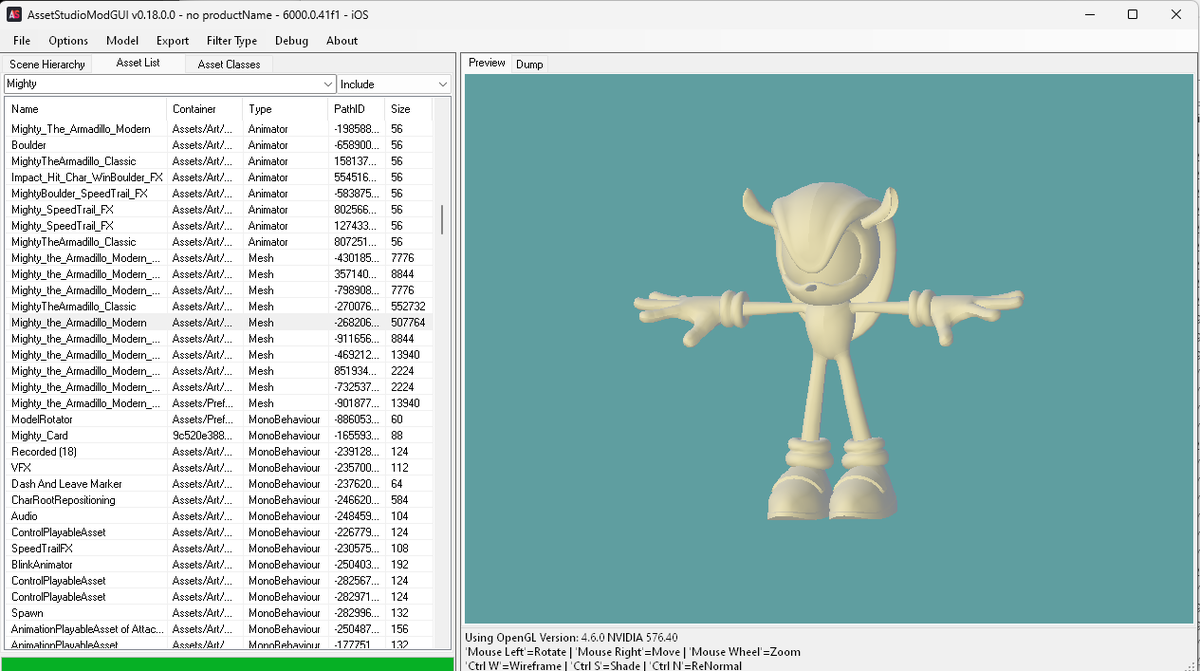Open the File menu
The width and height of the screenshot is (1200, 671).
[21, 40]
